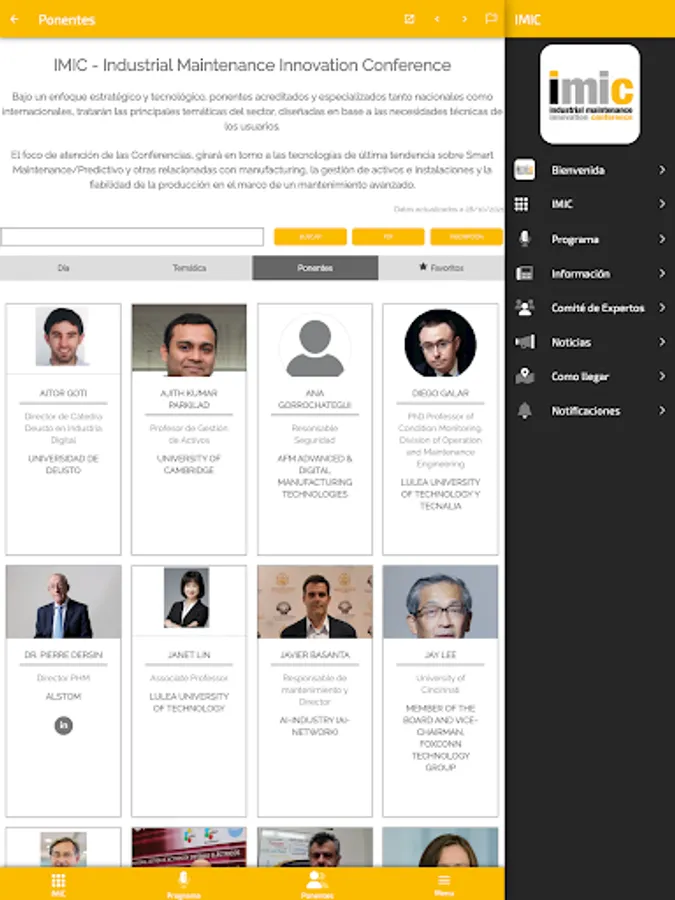Open the external link icon in header

coord(409,19)
